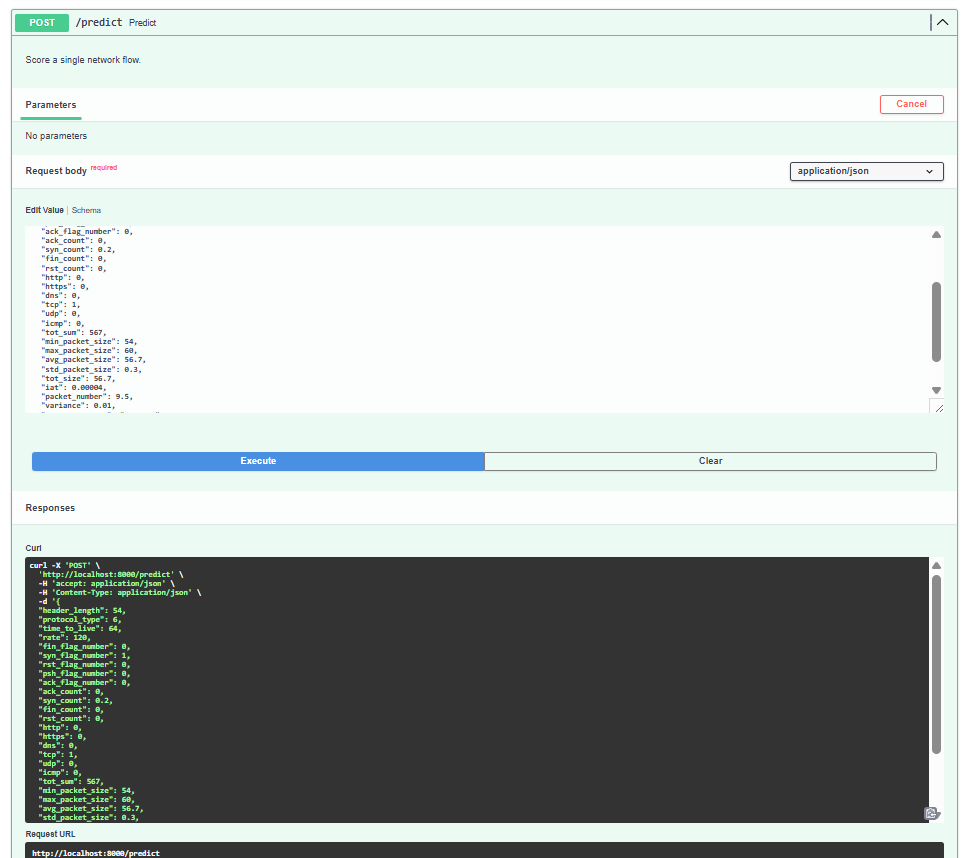This screenshot has height=858, width=961.
Task: Execute the predict request
Action: coord(258,461)
